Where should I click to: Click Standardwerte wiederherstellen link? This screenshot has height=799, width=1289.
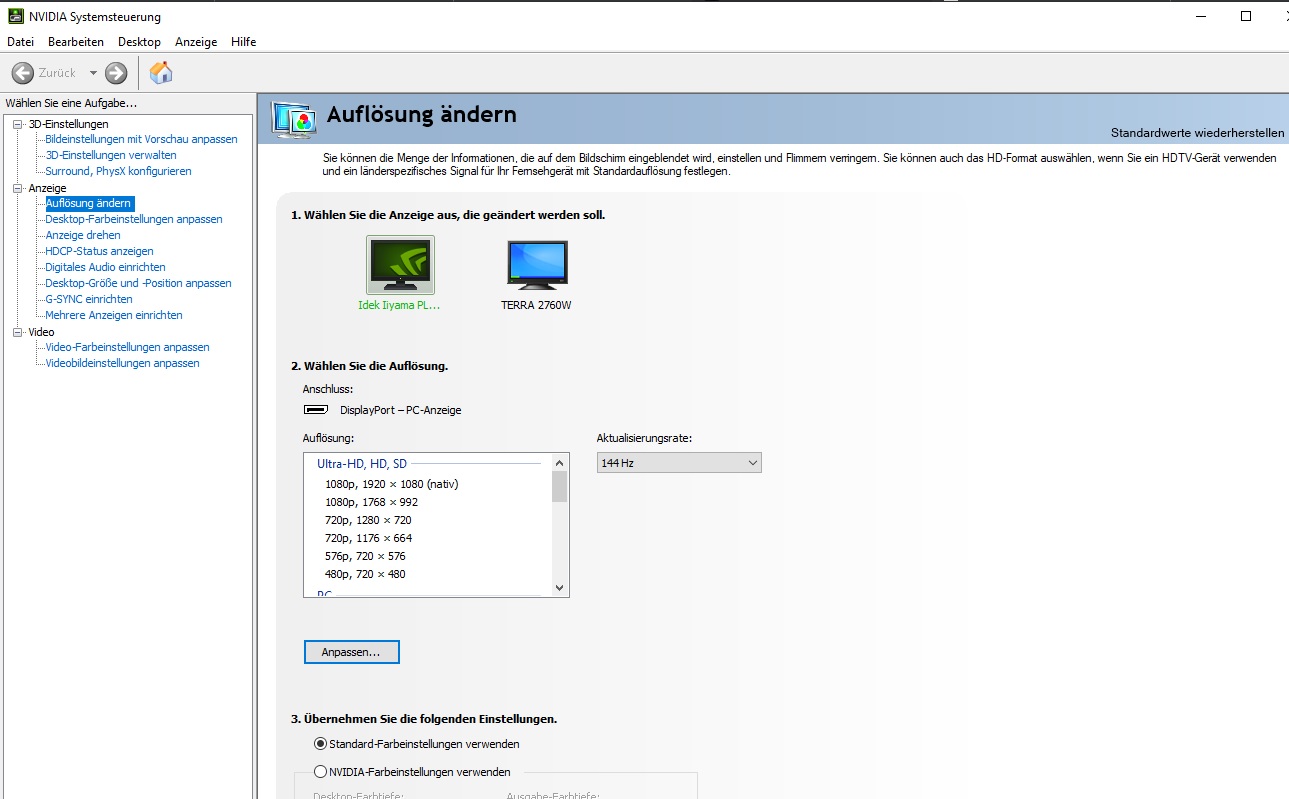[x=1197, y=133]
